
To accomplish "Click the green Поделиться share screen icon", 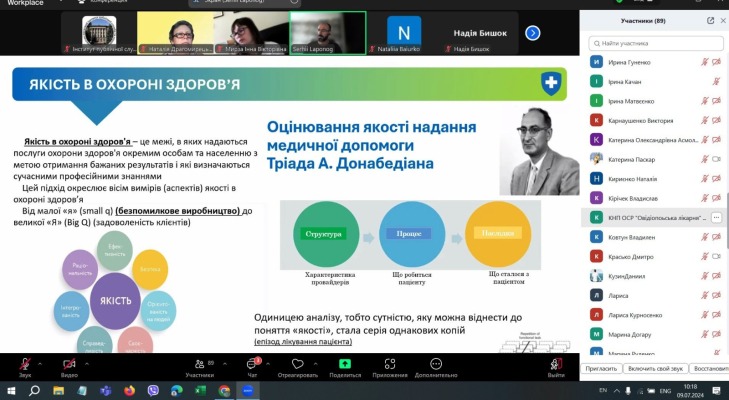I will 345,364.
